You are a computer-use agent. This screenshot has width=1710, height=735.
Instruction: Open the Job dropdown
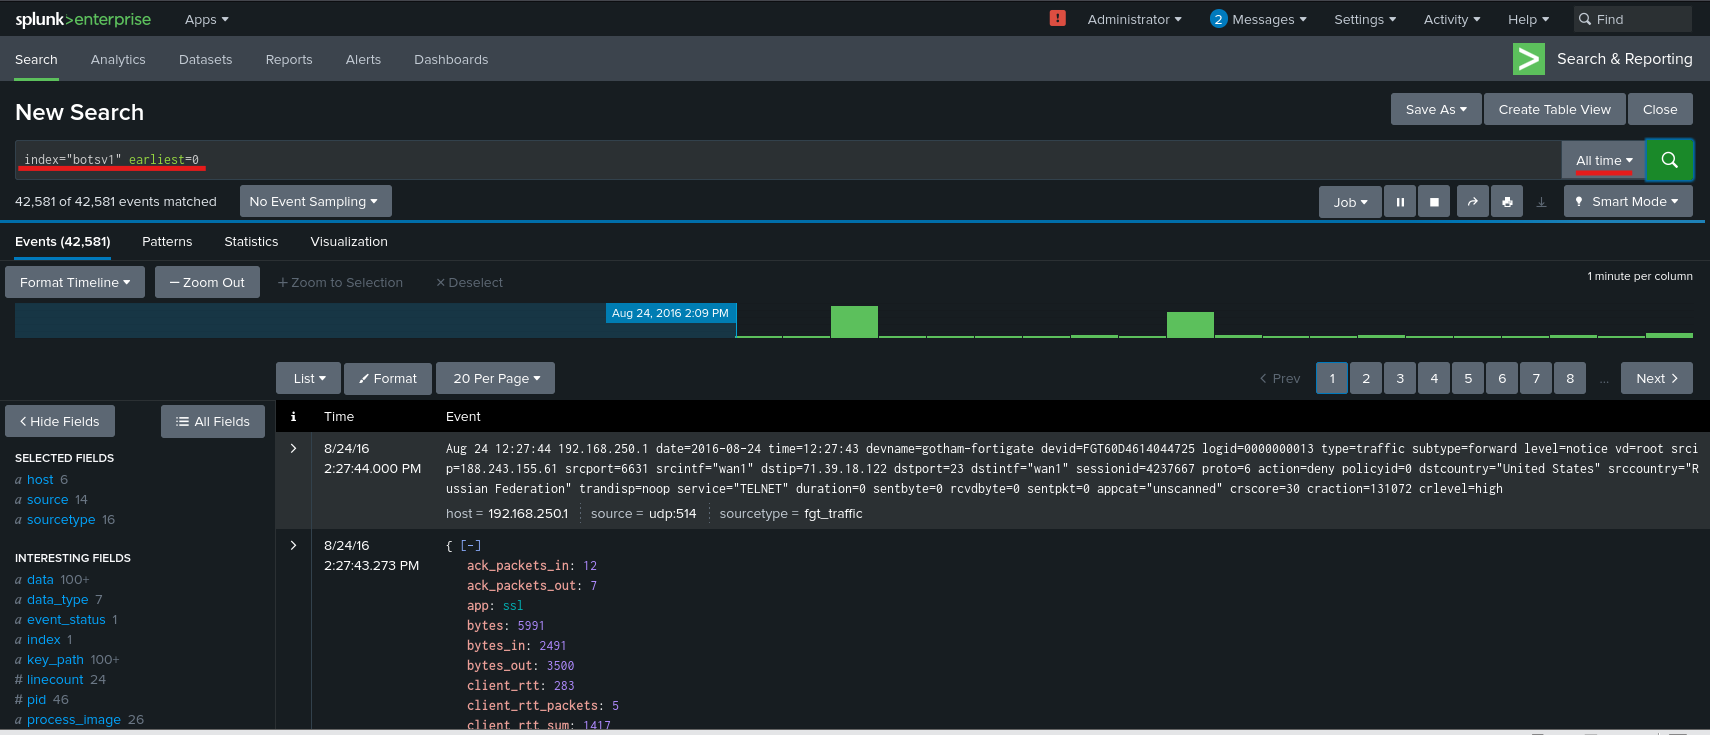click(1350, 202)
